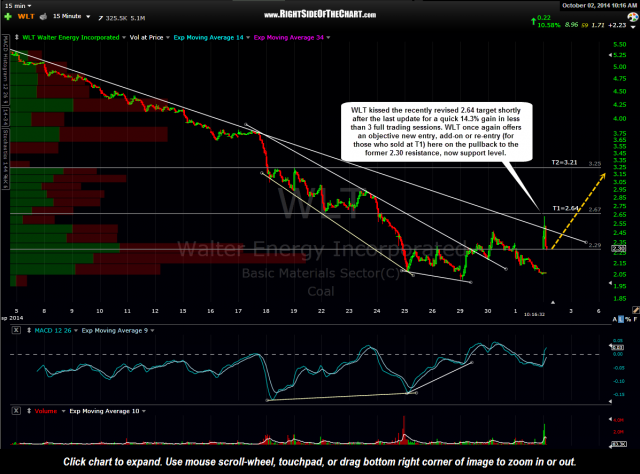640x474 pixels.
Task: Click the small triangle marker above time axis
Action: pyautogui.click(x=553, y=303)
